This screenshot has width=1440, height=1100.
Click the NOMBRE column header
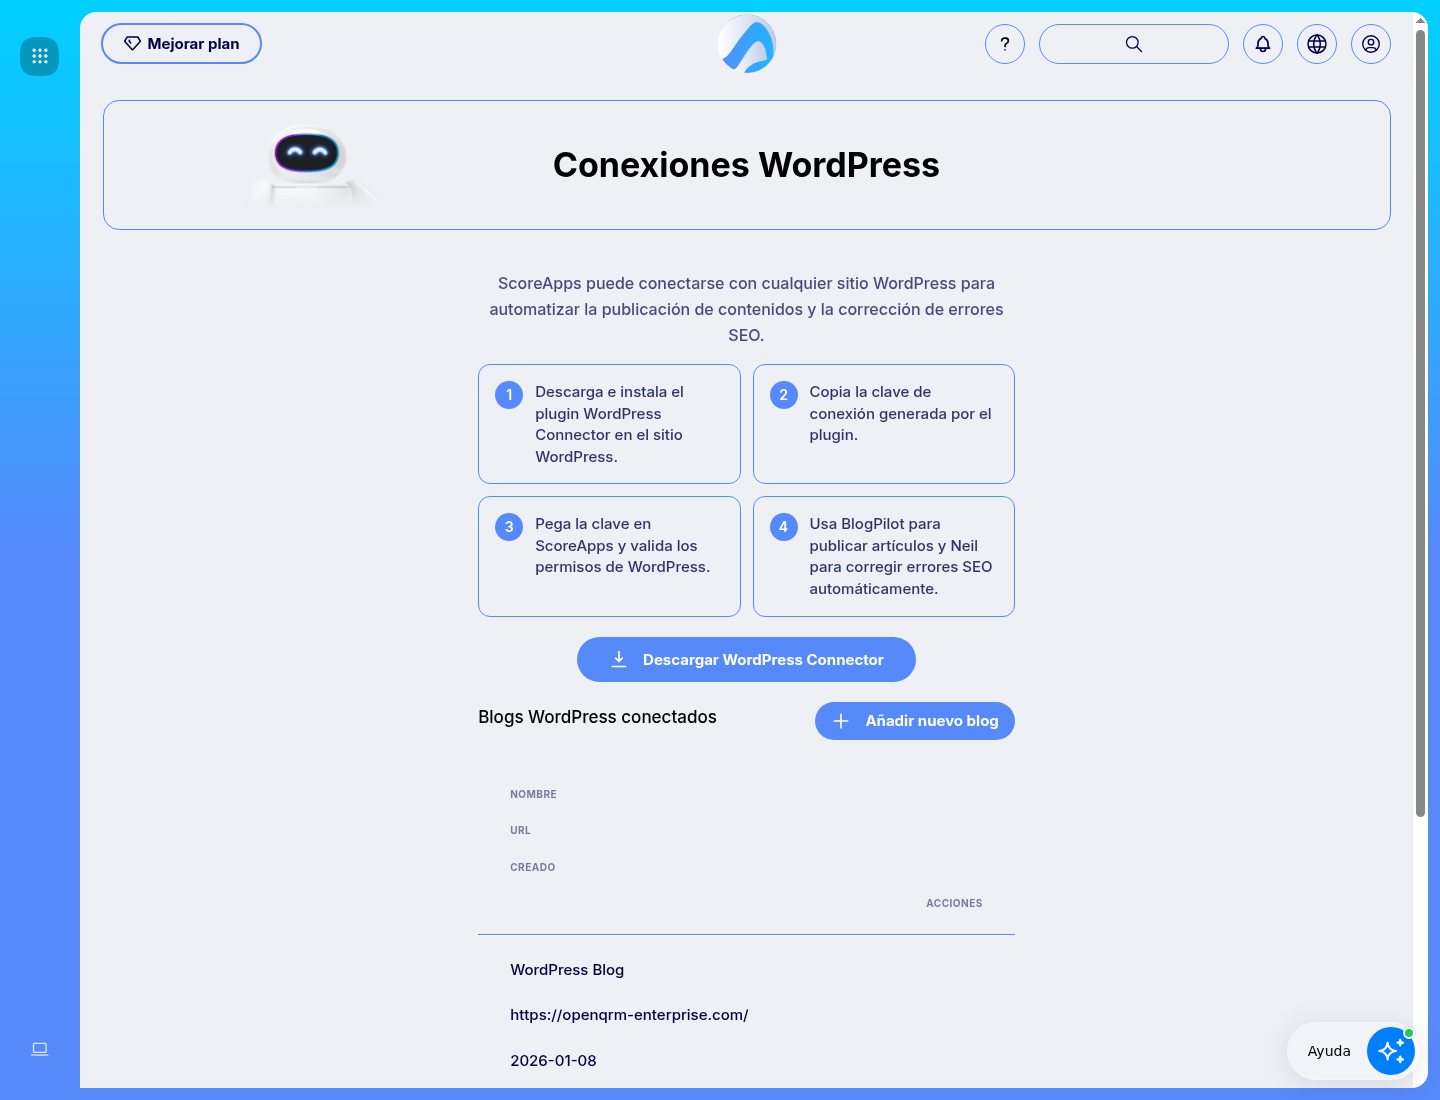click(533, 794)
